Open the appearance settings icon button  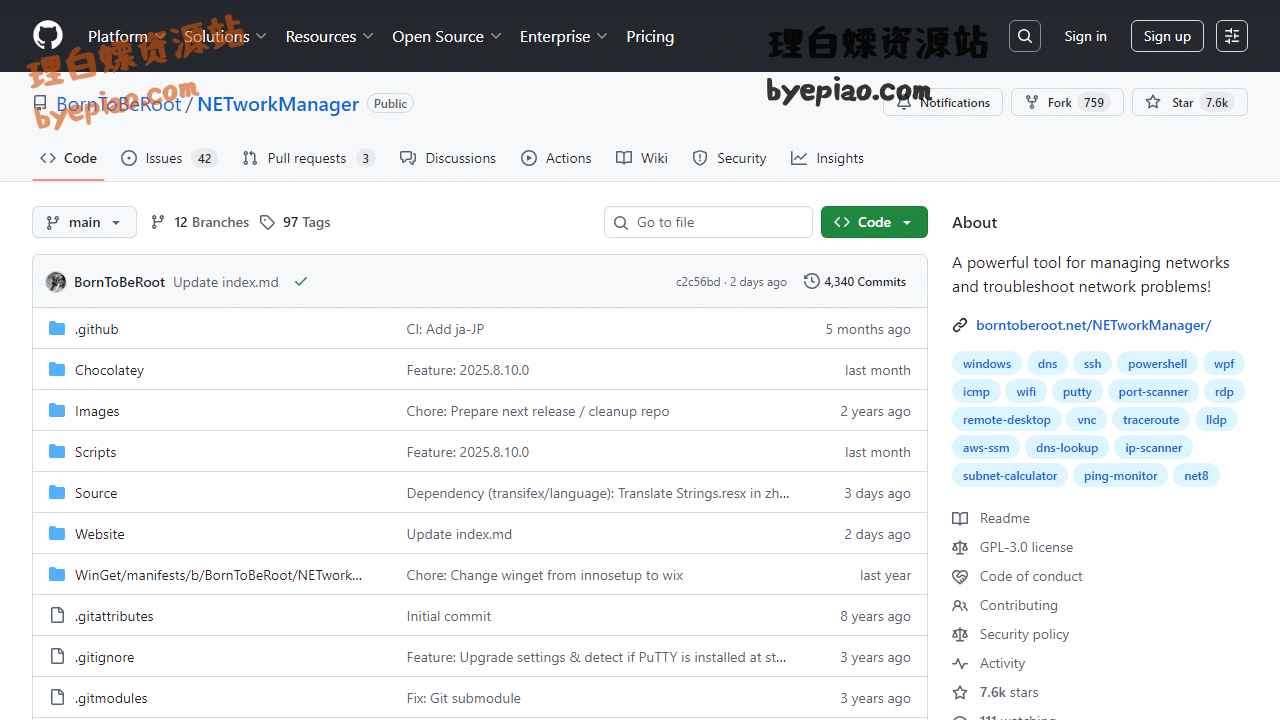tap(1232, 36)
